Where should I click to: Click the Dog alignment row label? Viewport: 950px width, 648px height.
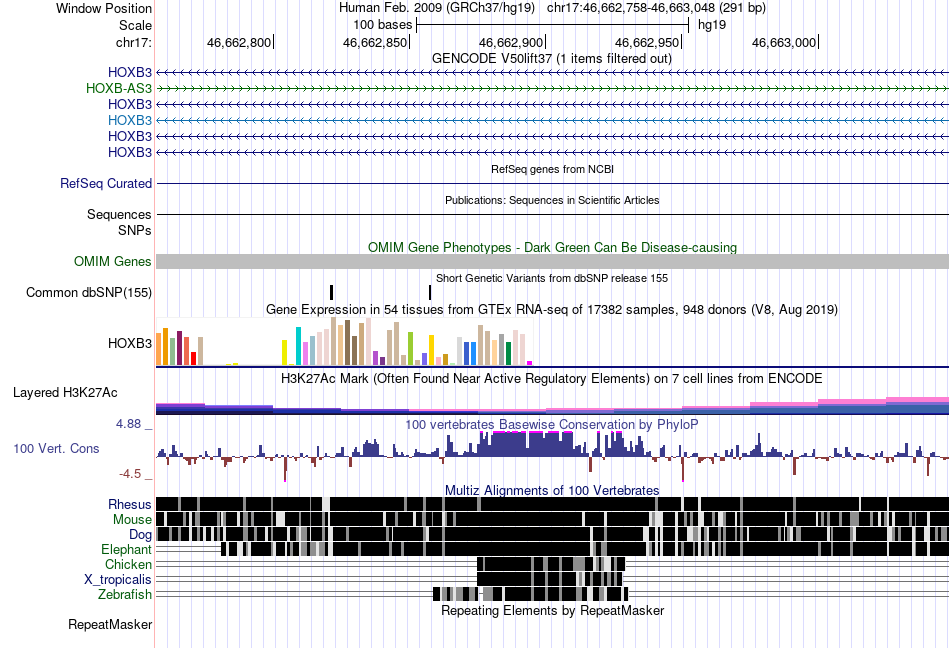click(140, 535)
